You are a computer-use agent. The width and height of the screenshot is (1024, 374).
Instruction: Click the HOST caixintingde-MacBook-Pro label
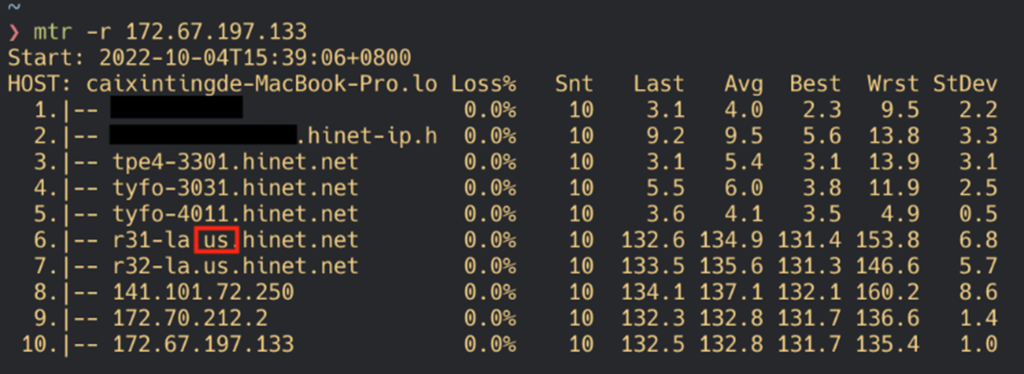[223, 84]
